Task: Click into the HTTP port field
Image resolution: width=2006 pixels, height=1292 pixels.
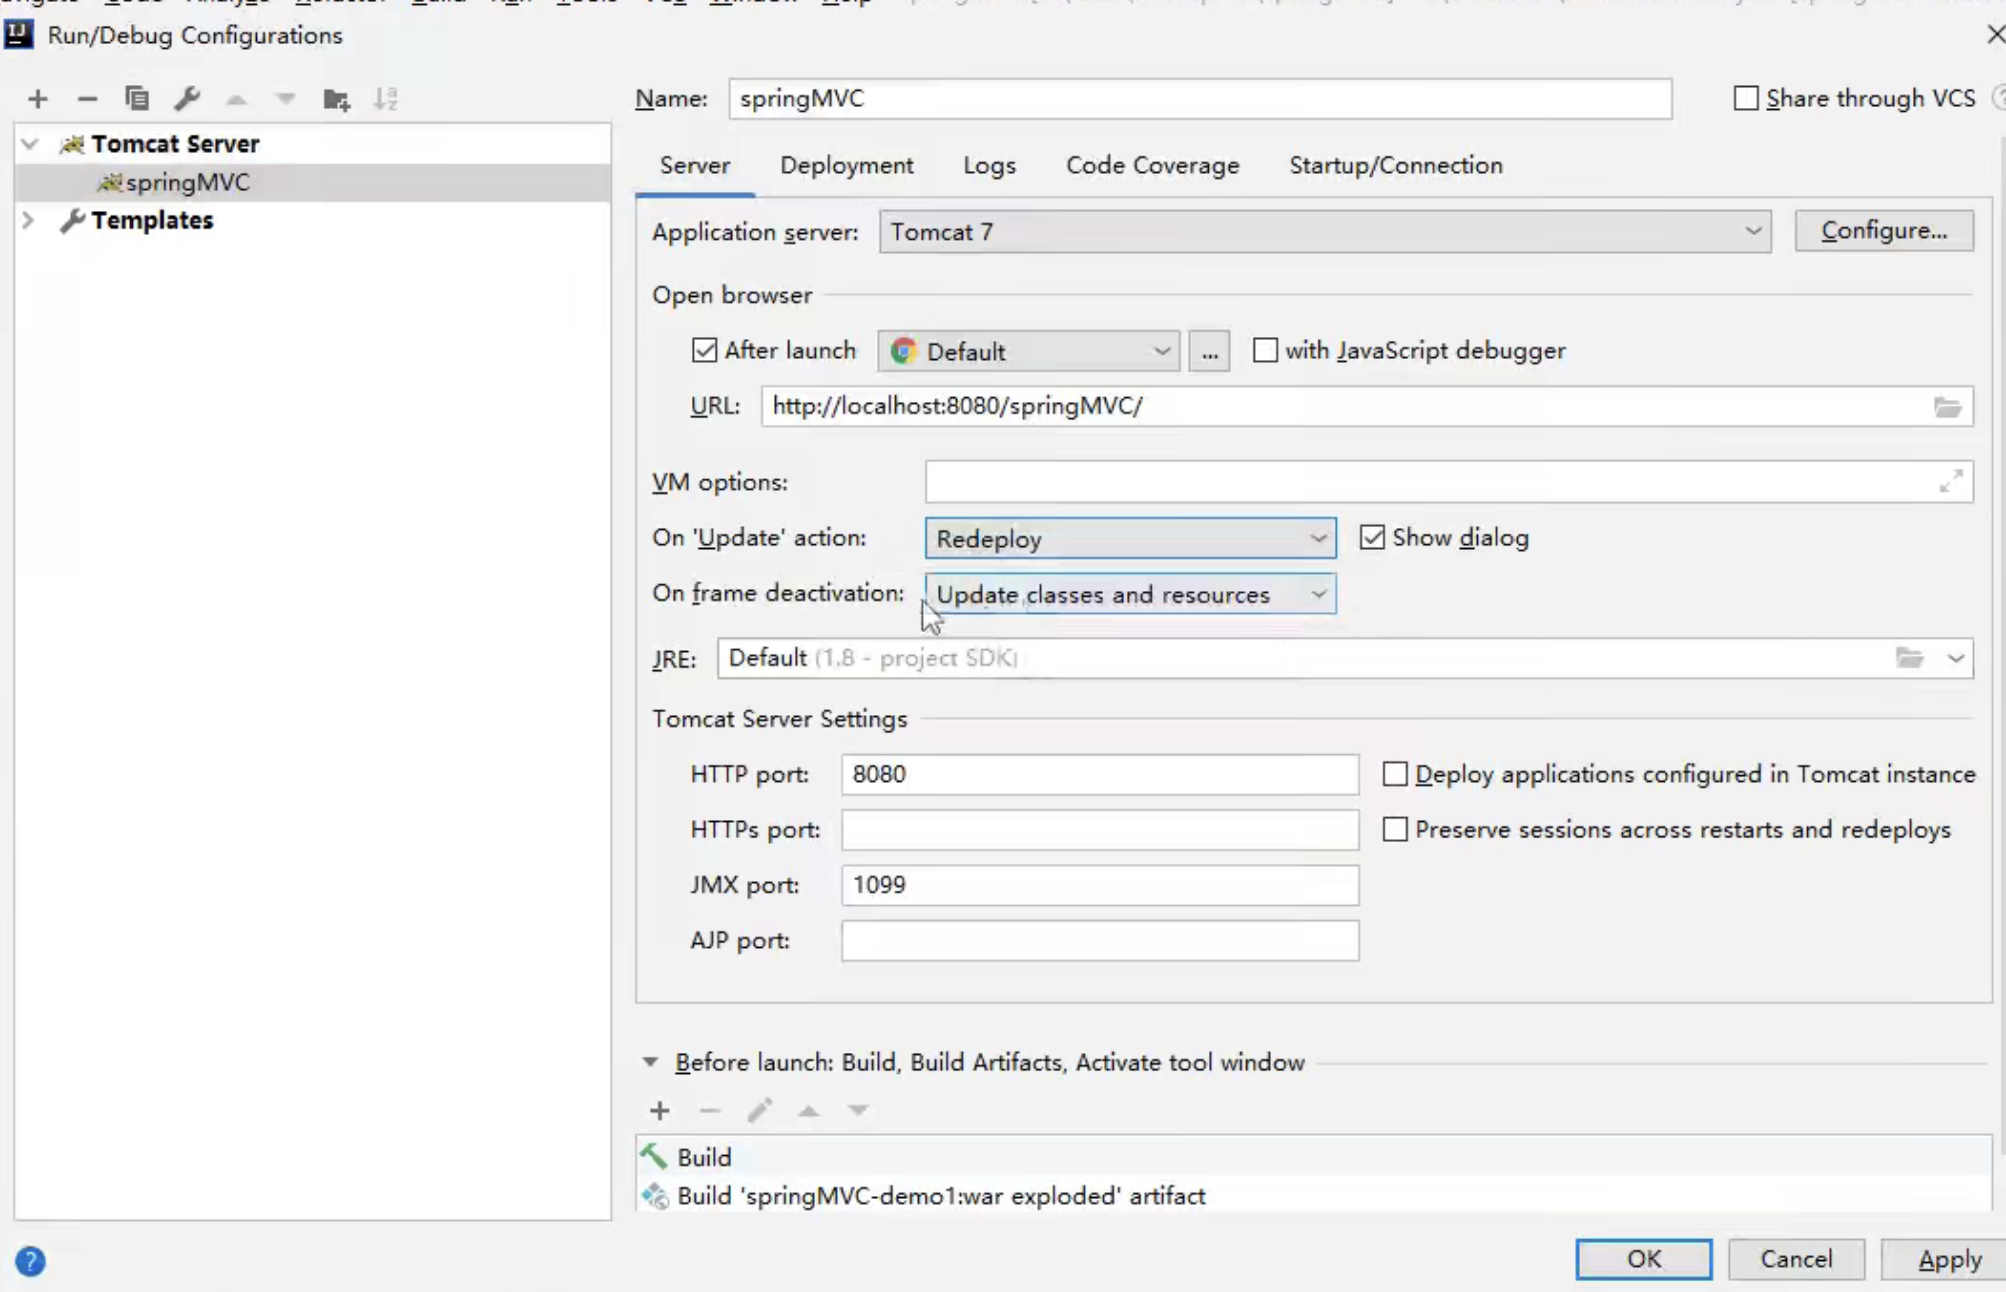Action: (x=1099, y=775)
